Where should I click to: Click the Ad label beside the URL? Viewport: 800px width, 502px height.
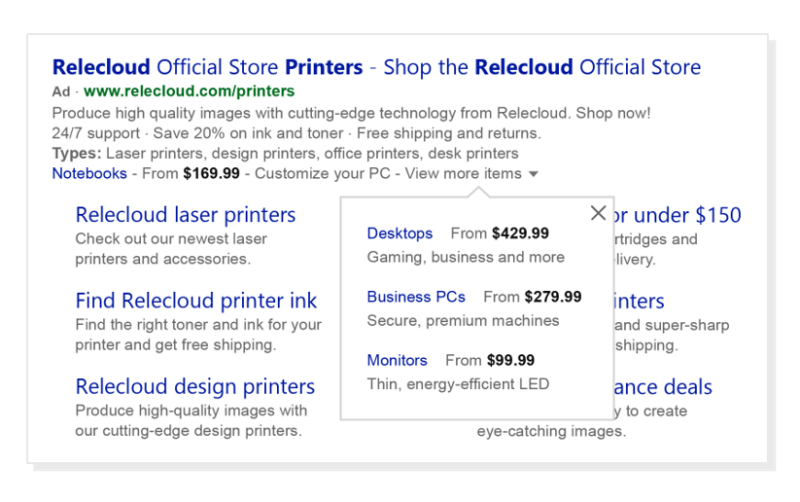pyautogui.click(x=61, y=92)
